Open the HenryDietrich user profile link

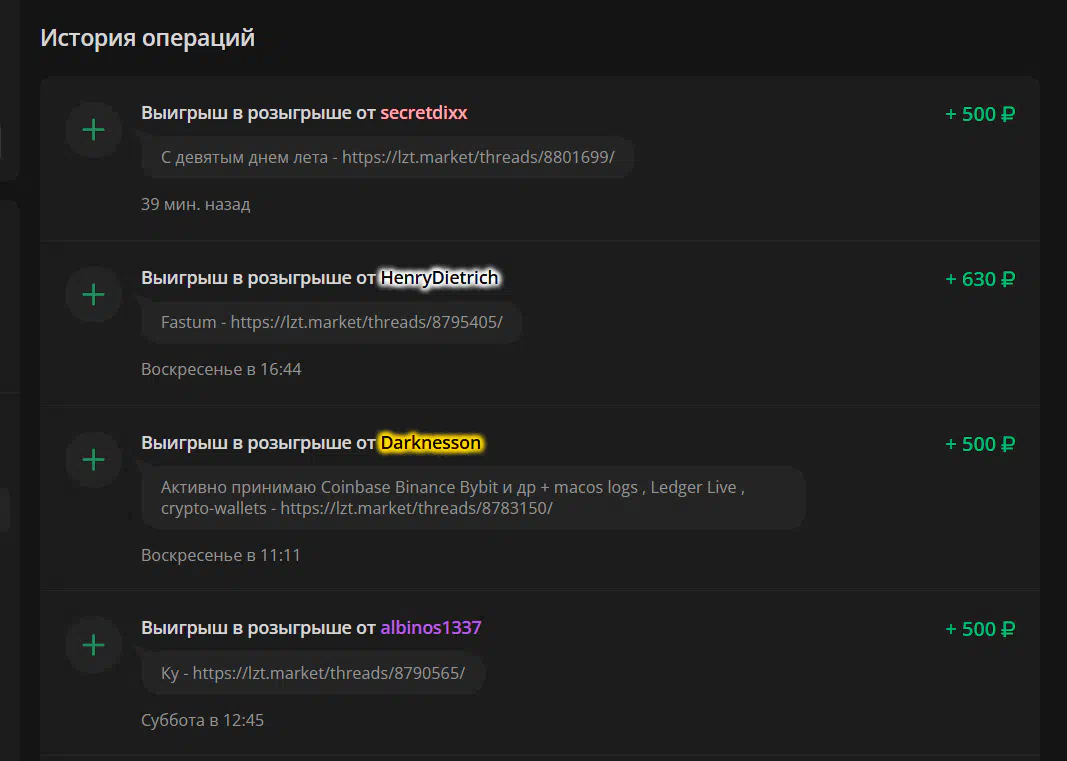pyautogui.click(x=439, y=278)
